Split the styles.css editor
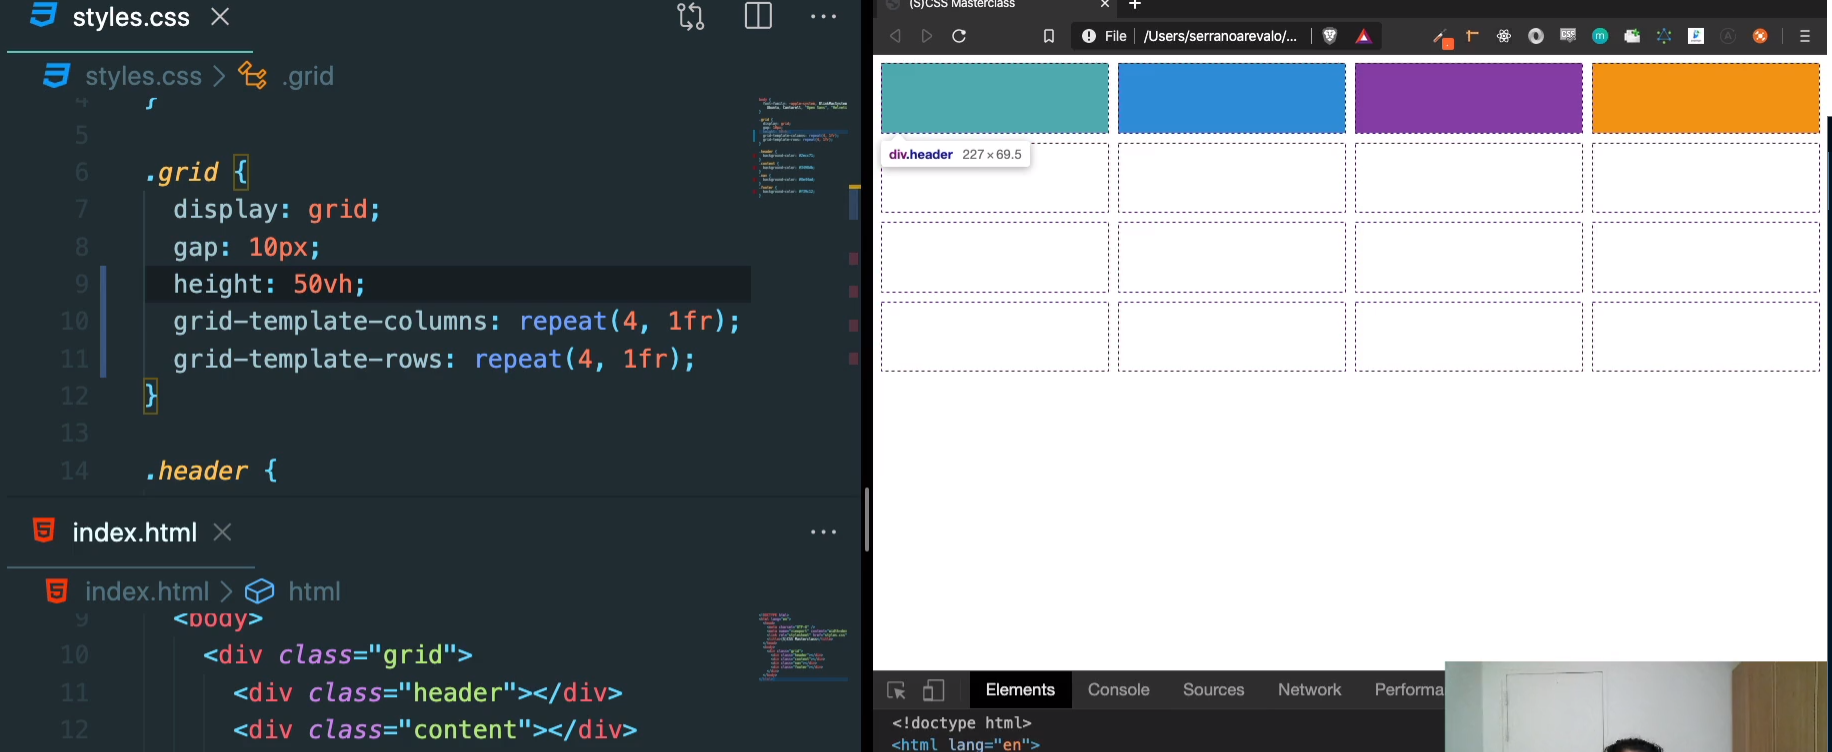Image resolution: width=1832 pixels, height=752 pixels. point(759,16)
